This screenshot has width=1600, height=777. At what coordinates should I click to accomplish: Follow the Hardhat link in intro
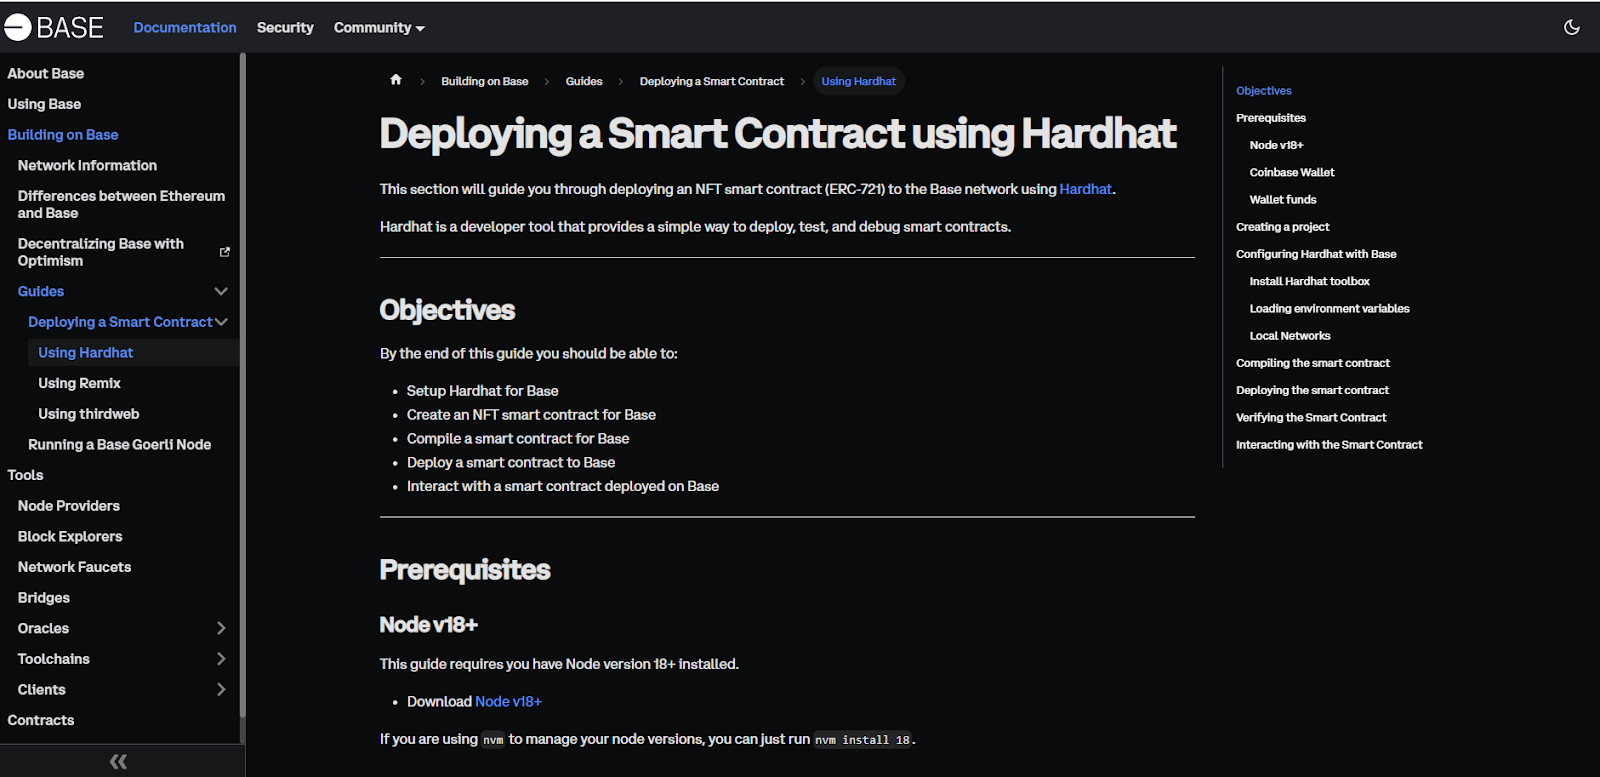[x=1085, y=189]
